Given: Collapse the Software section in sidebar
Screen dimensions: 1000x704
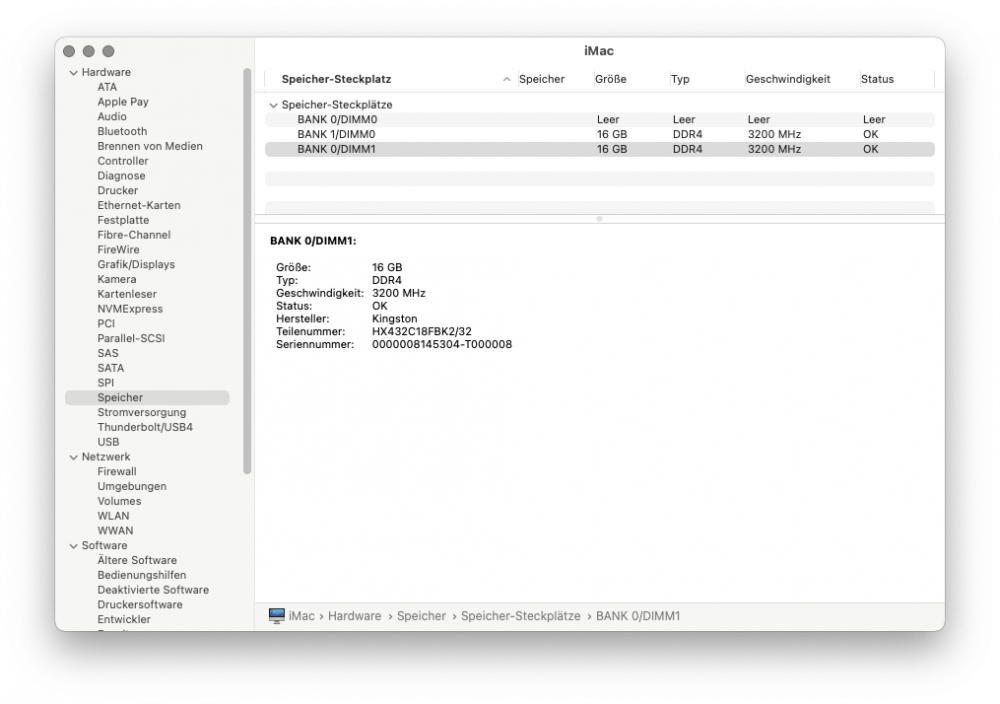Looking at the screenshot, I should coord(73,546).
